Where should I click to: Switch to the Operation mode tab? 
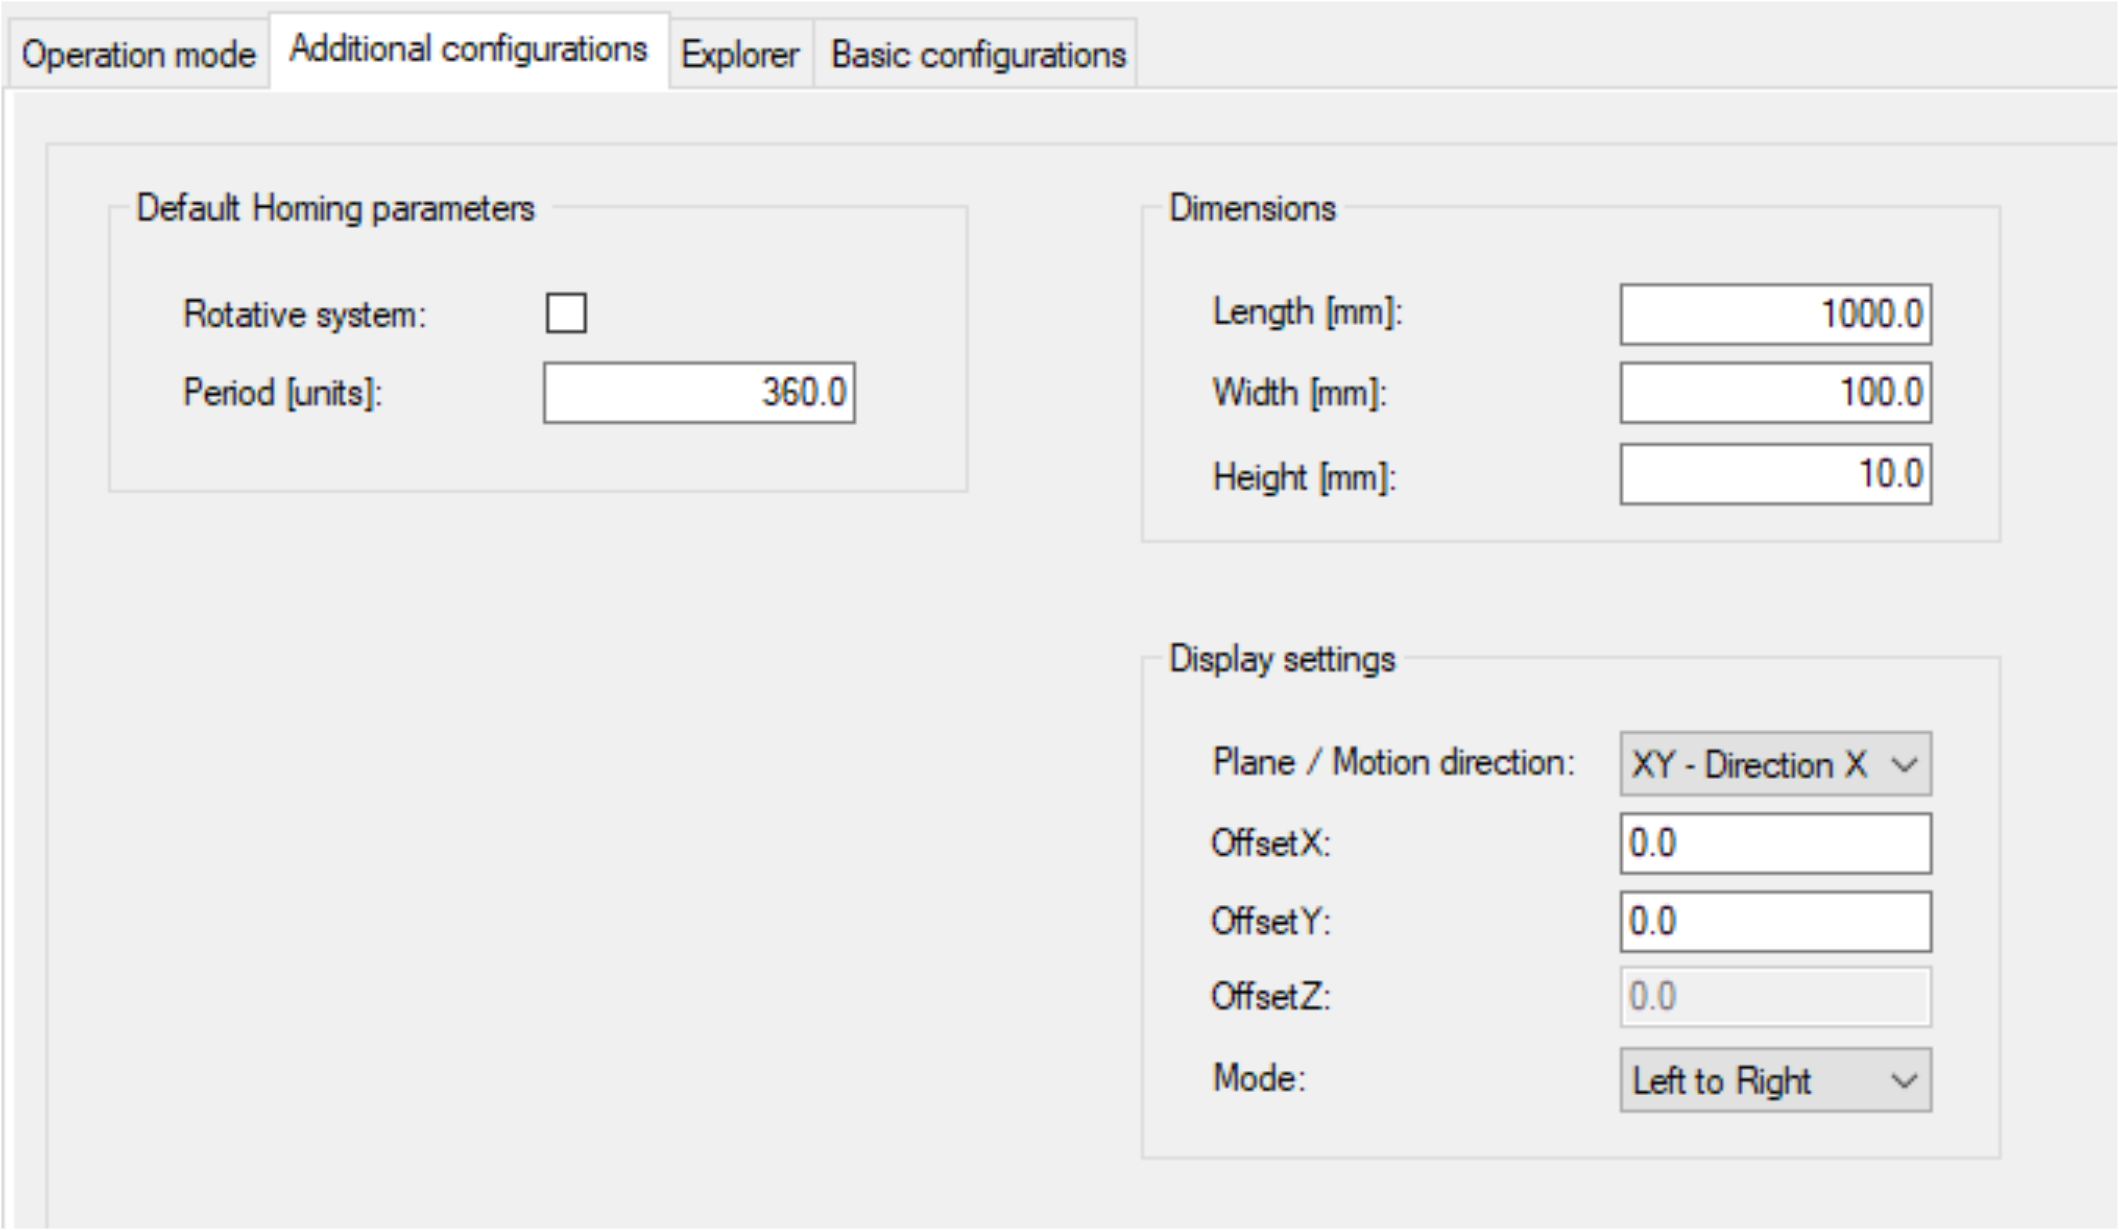click(x=138, y=55)
